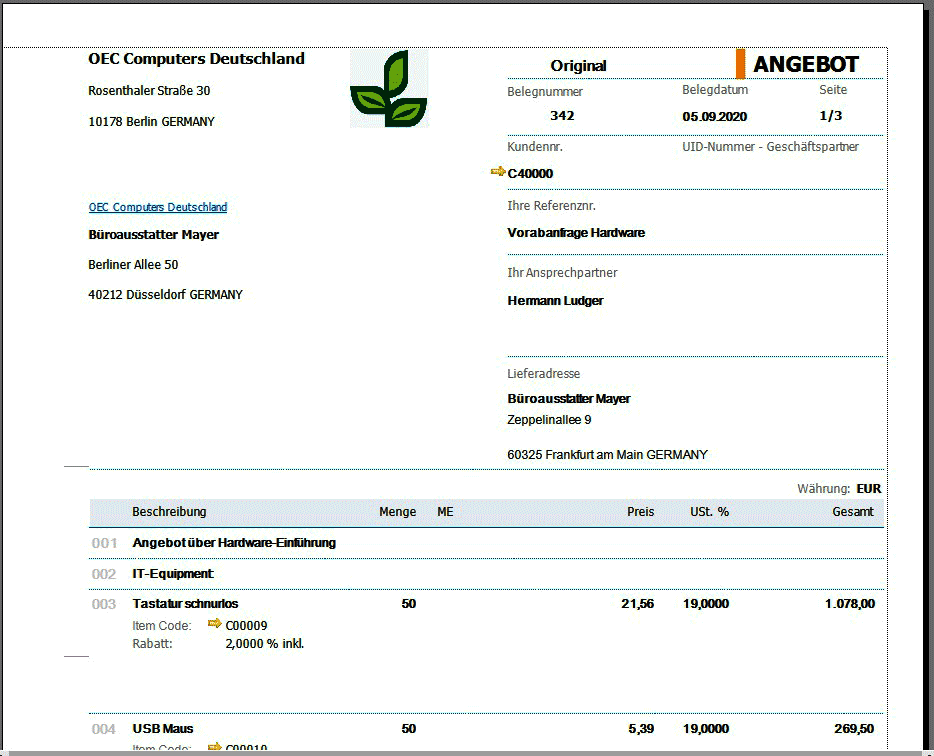Click the reference Vorabanfrage Hardware

[576, 233]
